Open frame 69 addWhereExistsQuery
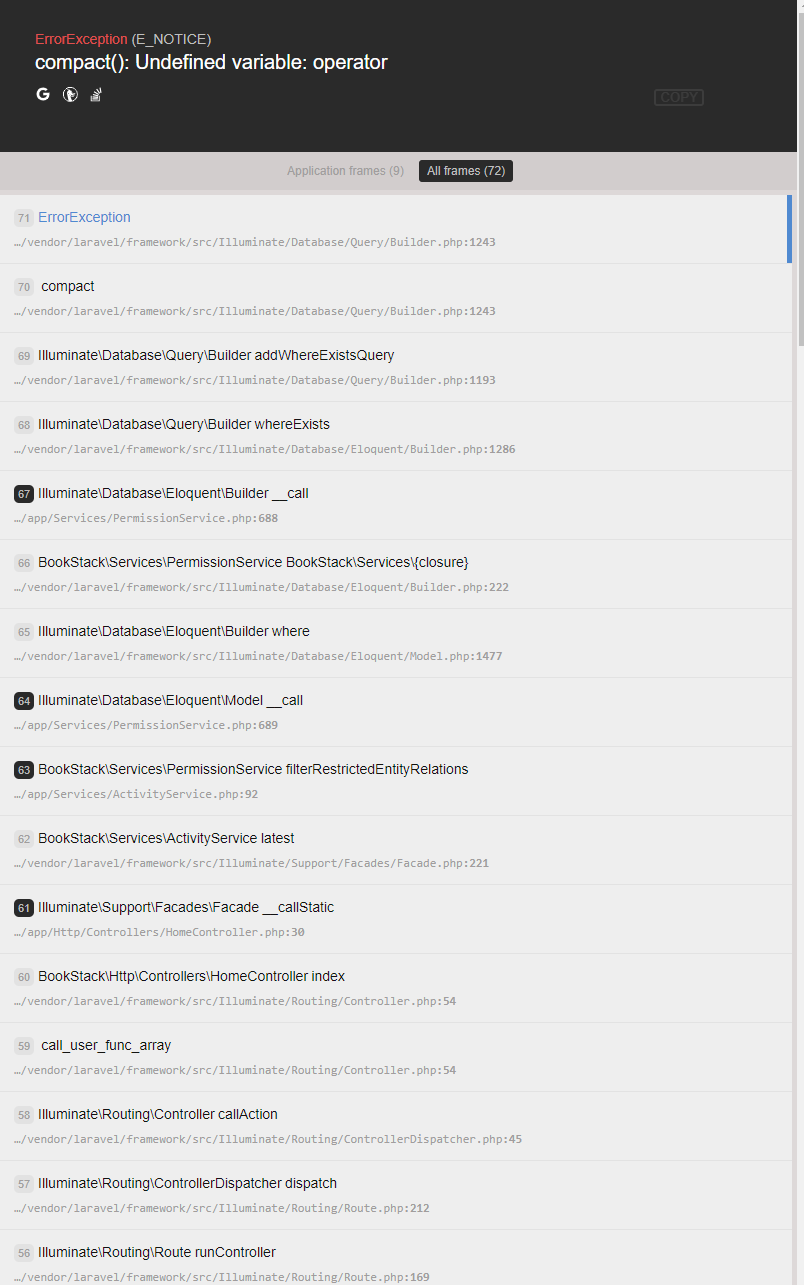The image size is (804, 1285). click(396, 367)
